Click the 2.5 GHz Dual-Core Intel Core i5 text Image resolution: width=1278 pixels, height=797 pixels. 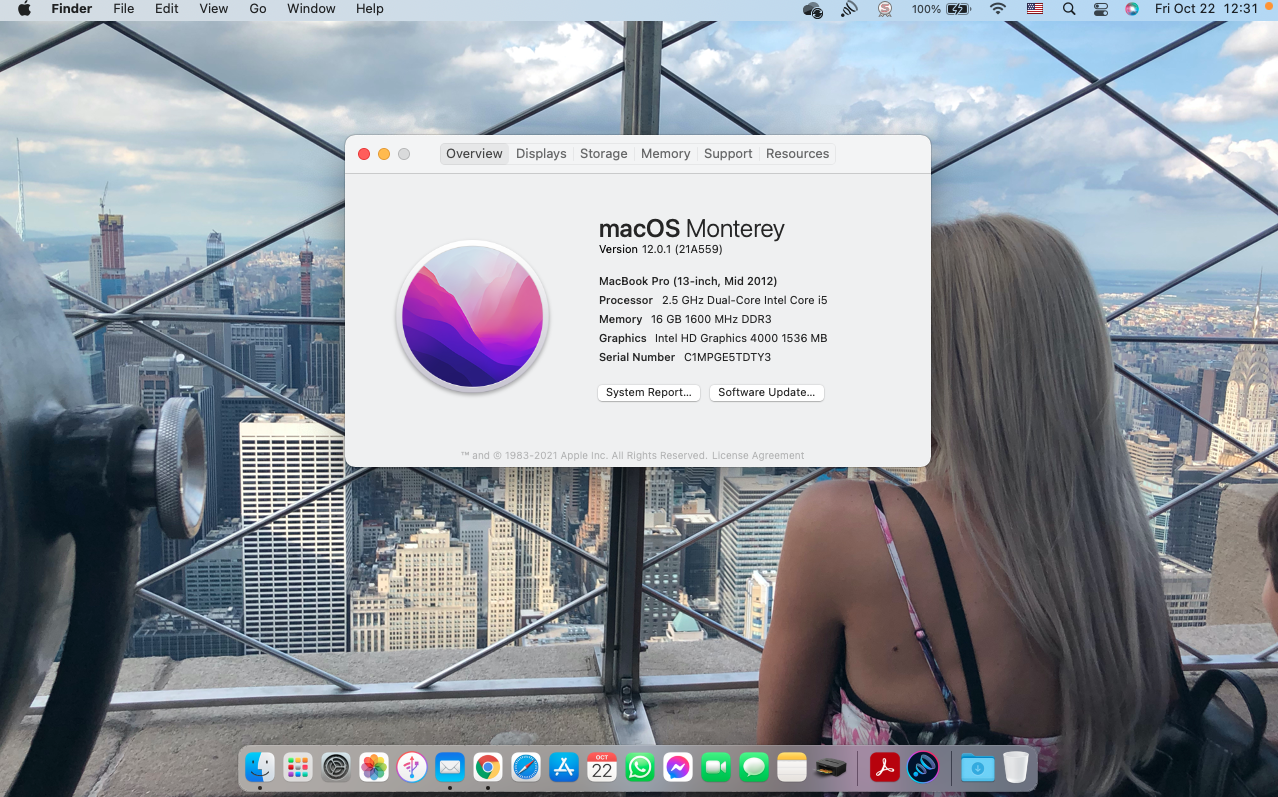pyautogui.click(x=745, y=300)
